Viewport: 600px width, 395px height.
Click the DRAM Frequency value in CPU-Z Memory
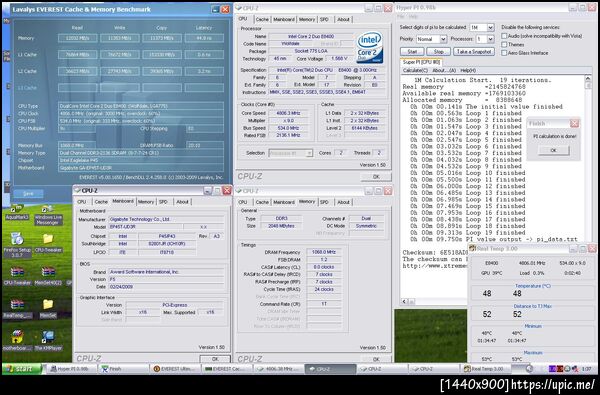[x=324, y=252]
